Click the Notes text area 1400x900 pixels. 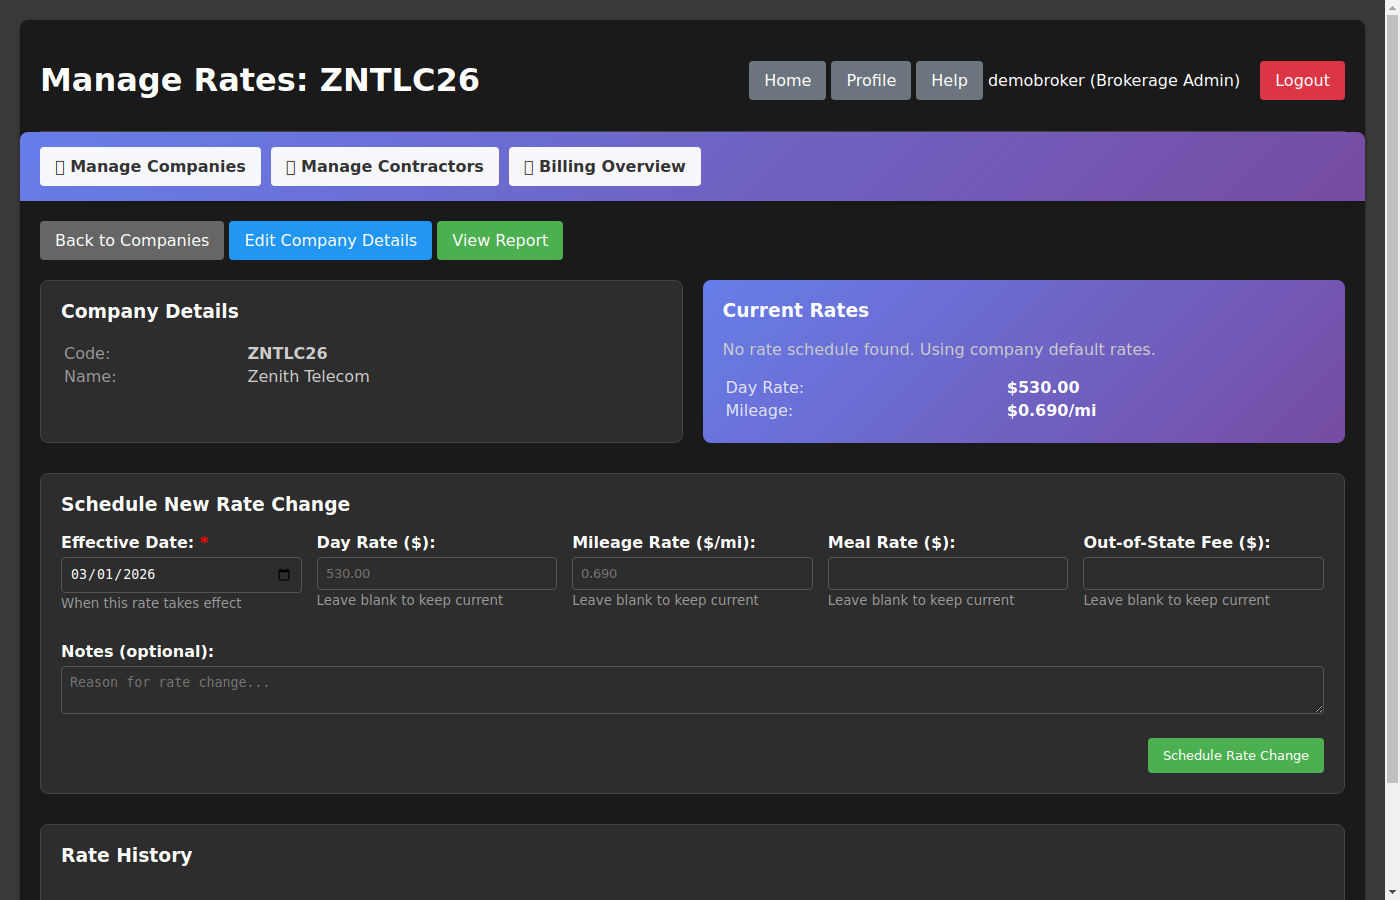coord(692,690)
